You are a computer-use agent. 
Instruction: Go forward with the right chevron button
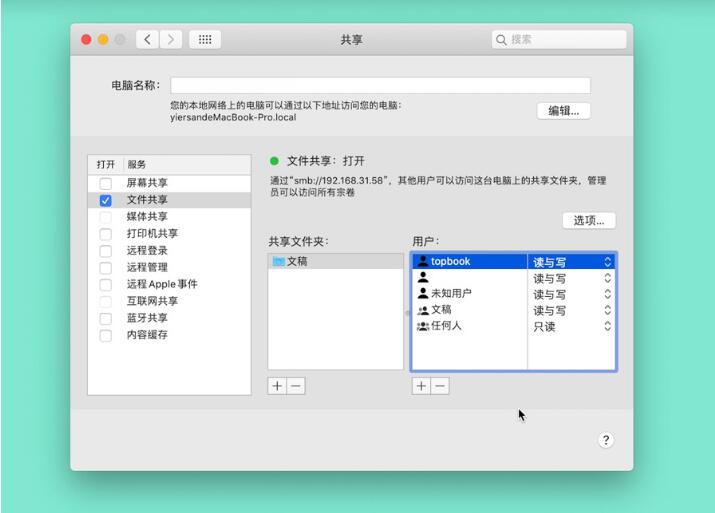(x=171, y=40)
